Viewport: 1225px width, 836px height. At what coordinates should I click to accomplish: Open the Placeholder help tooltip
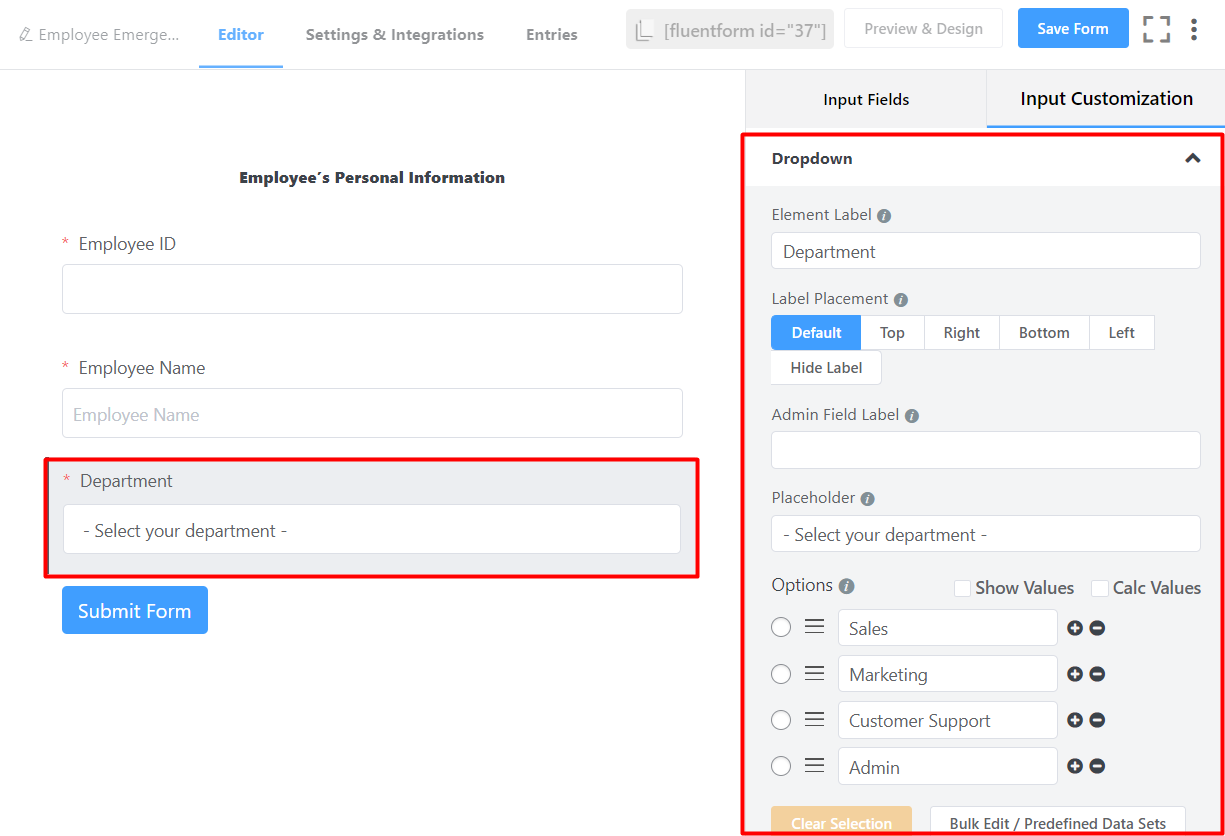[x=866, y=497]
